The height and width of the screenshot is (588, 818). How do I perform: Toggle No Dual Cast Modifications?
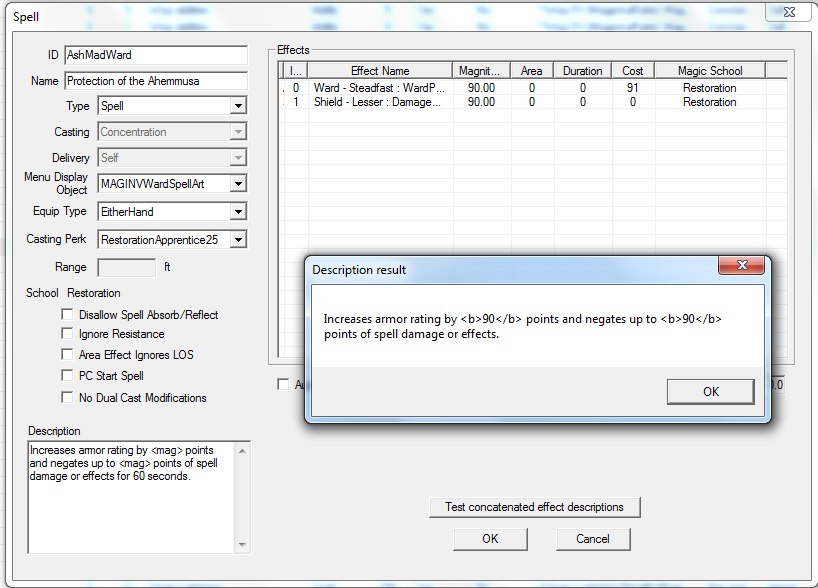pos(67,398)
